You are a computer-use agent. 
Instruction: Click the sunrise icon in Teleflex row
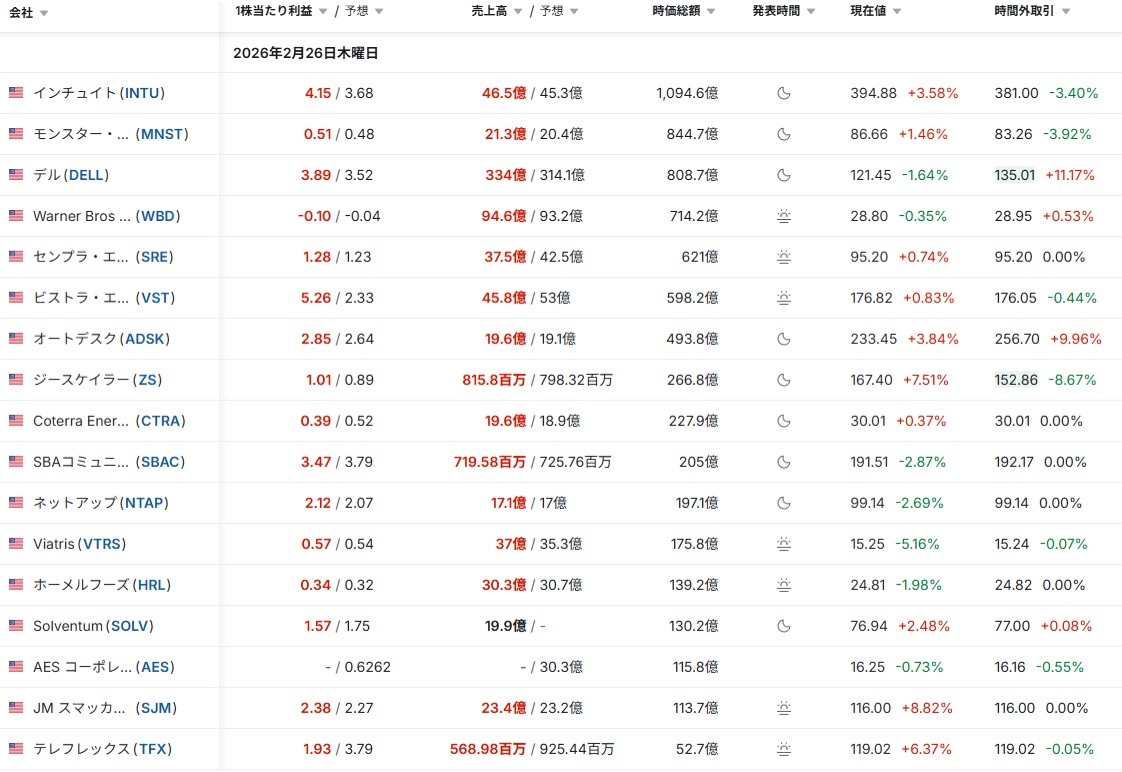pyautogui.click(x=784, y=749)
